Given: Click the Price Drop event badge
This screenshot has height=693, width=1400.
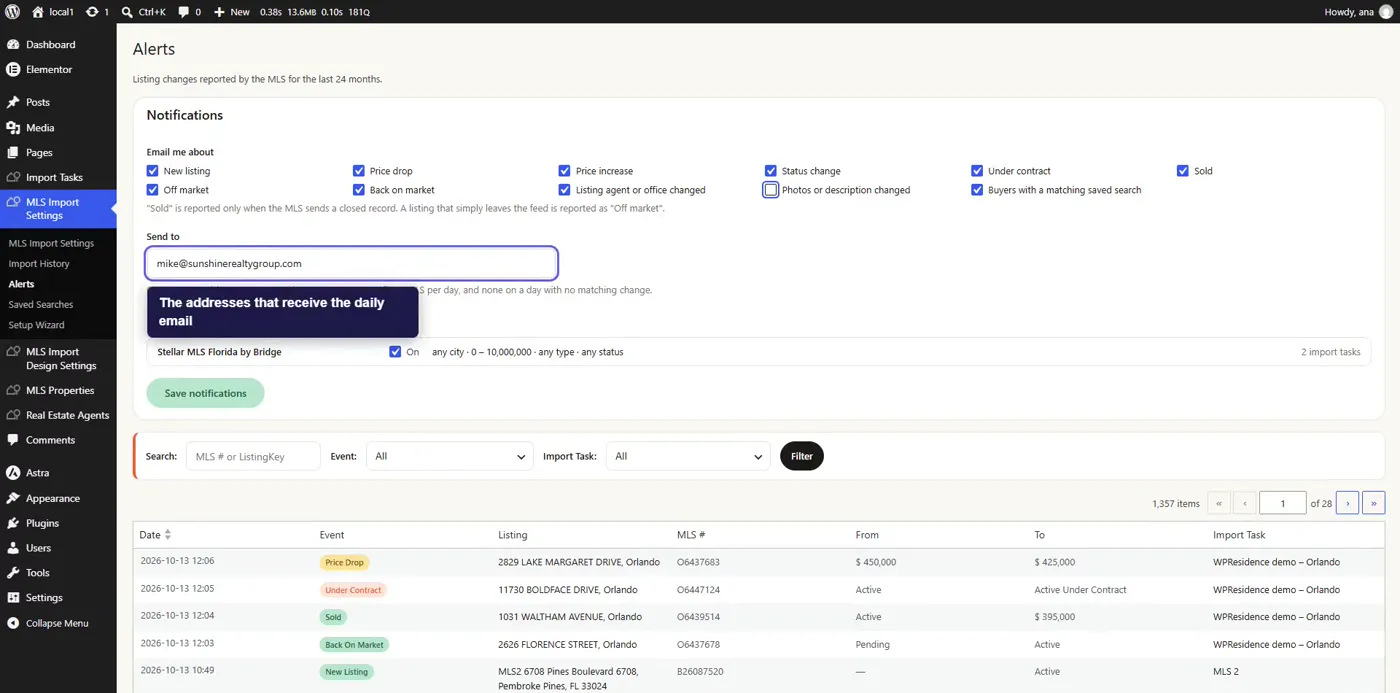Looking at the screenshot, I should coord(344,562).
